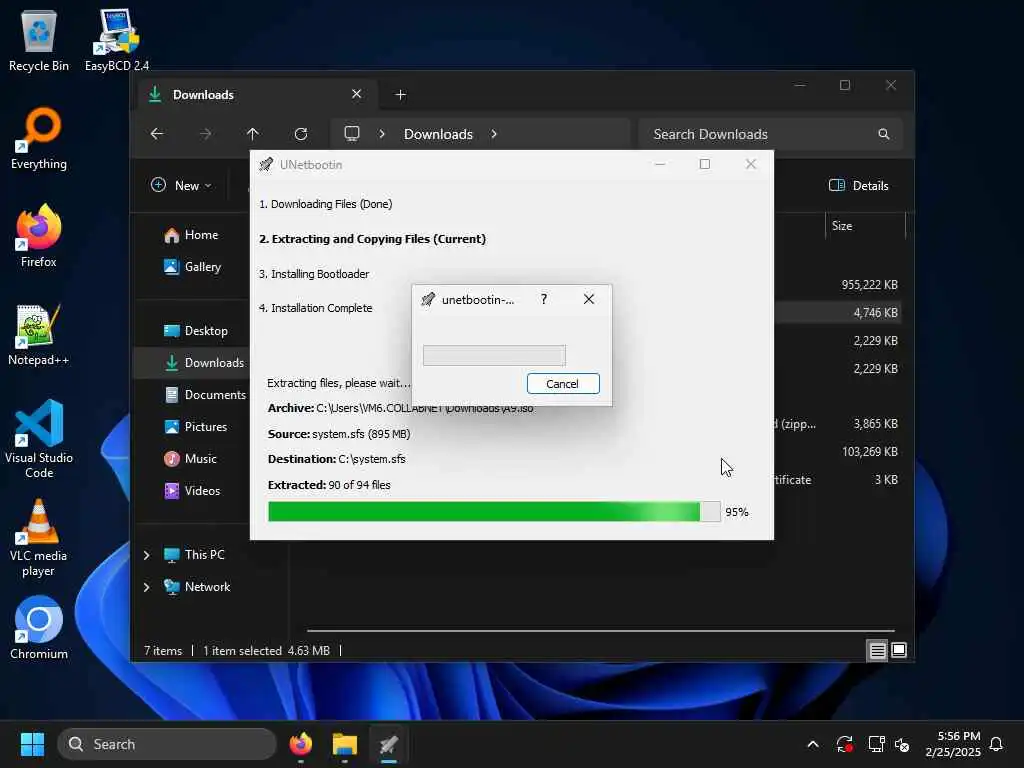Click the small progress bar in unetbootin dialog
1024x768 pixels.
click(494, 355)
